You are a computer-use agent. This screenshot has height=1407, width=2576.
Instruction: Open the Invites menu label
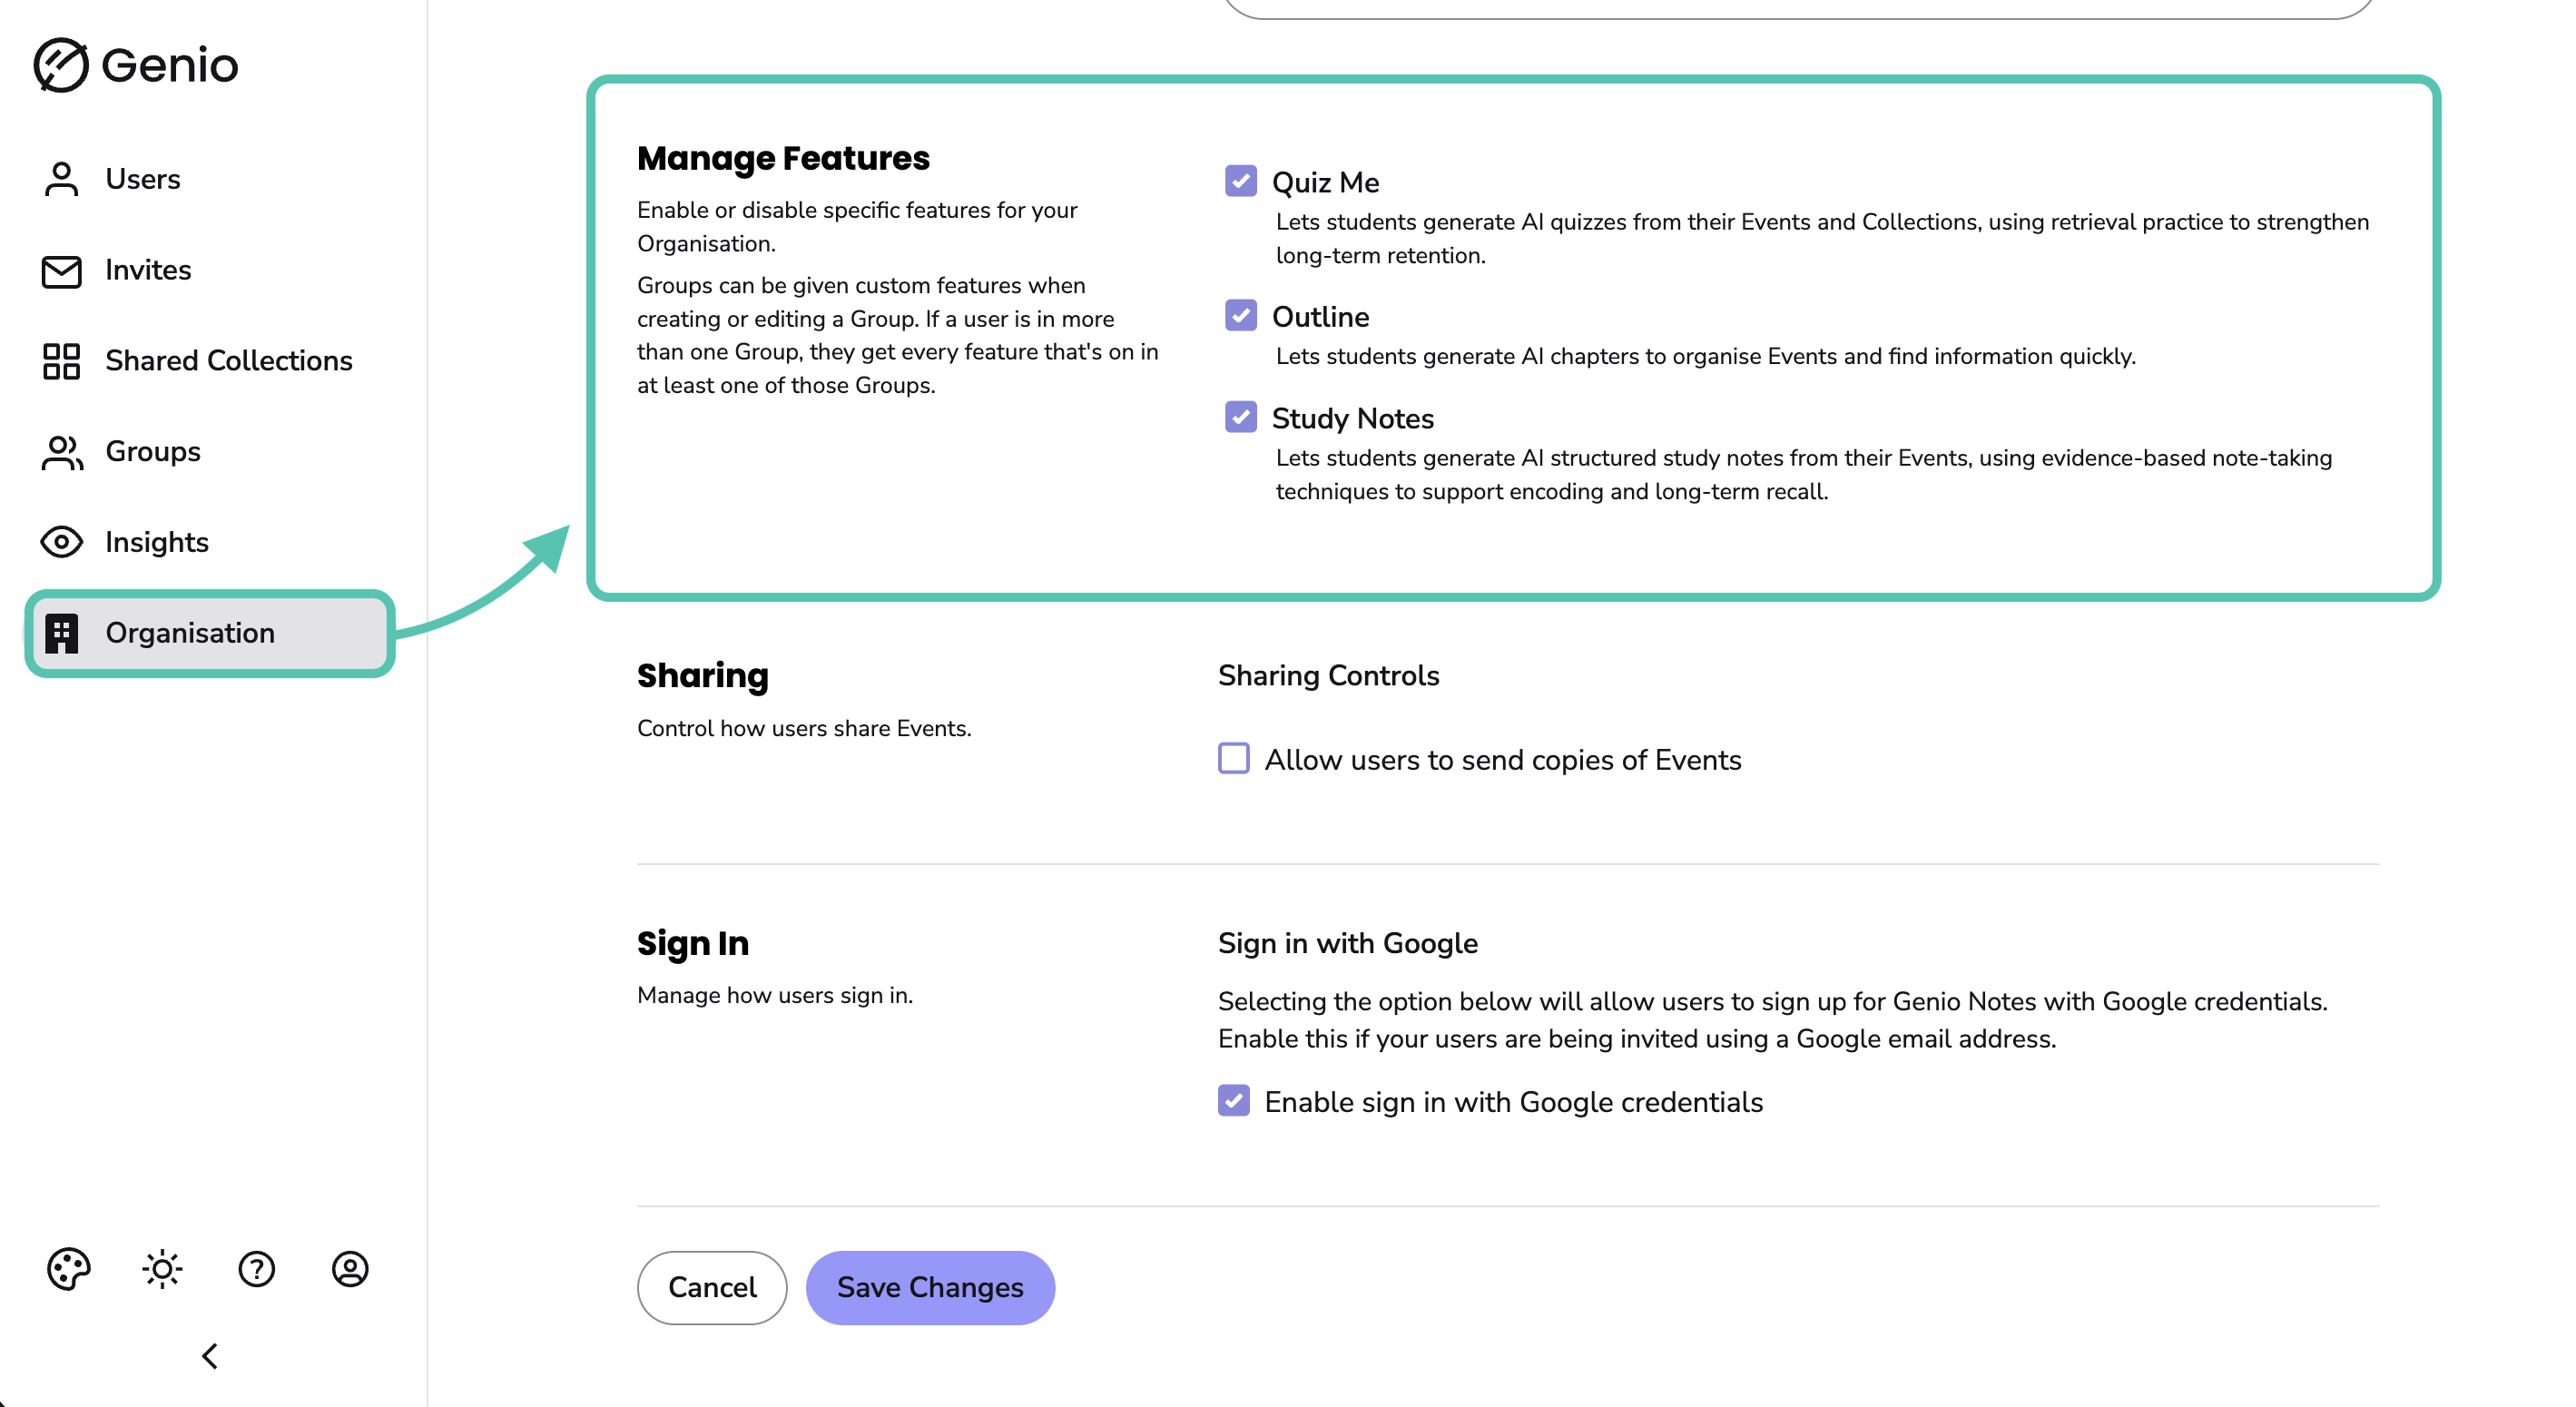(x=148, y=270)
